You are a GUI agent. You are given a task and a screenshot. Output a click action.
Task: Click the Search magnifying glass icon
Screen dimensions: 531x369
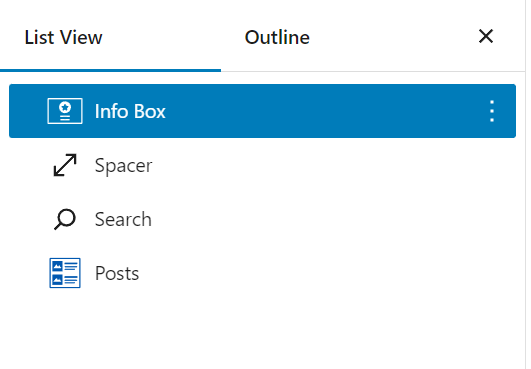(65, 219)
